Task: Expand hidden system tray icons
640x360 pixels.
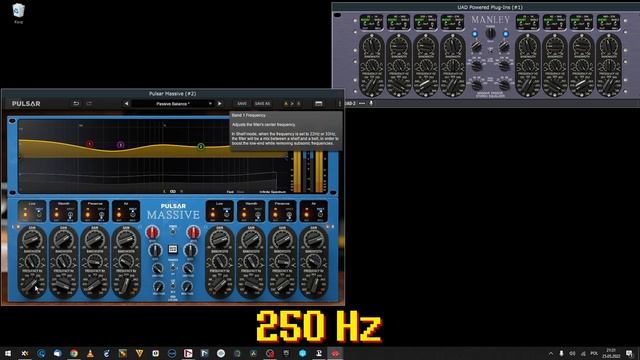Action: [x=551, y=353]
